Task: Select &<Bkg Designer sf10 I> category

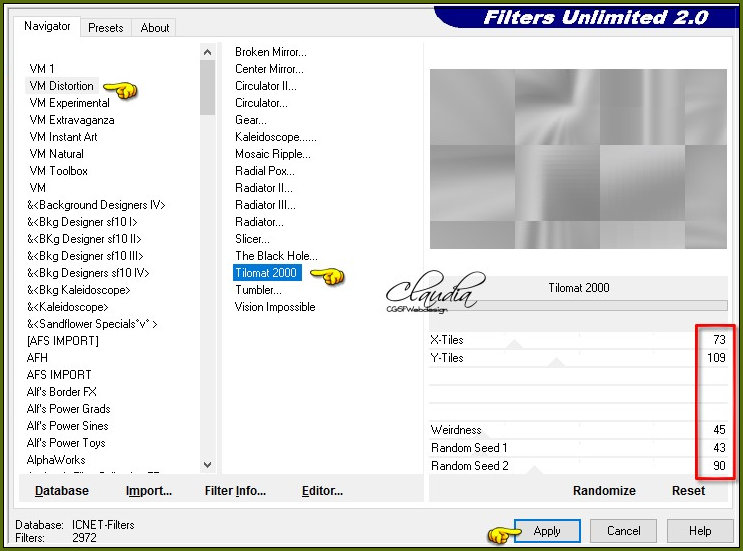Action: [82, 222]
